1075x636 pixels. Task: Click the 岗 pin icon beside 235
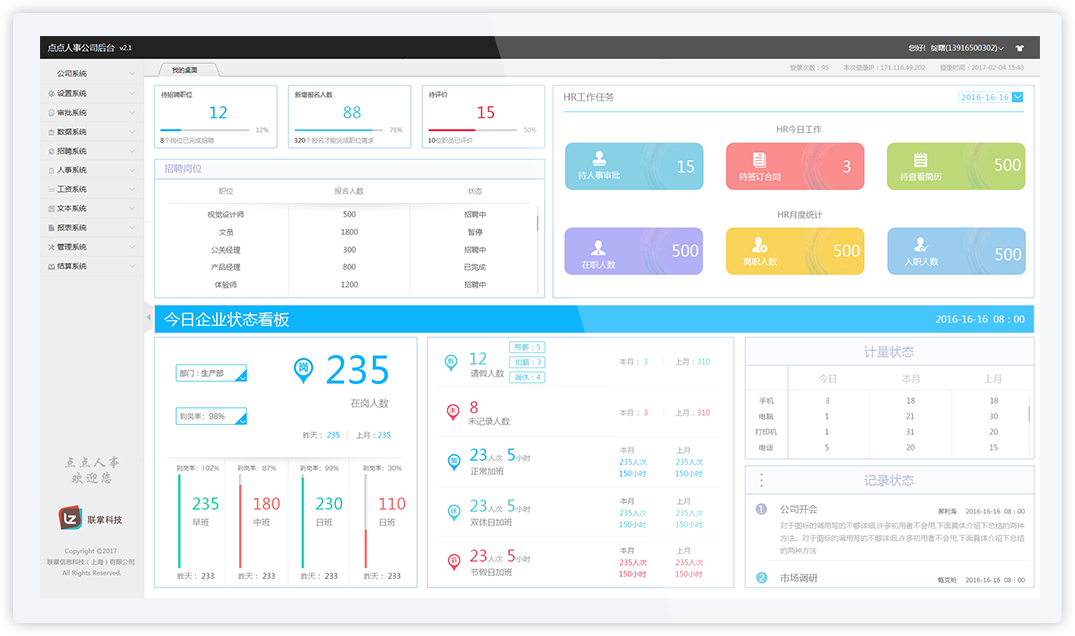point(303,370)
